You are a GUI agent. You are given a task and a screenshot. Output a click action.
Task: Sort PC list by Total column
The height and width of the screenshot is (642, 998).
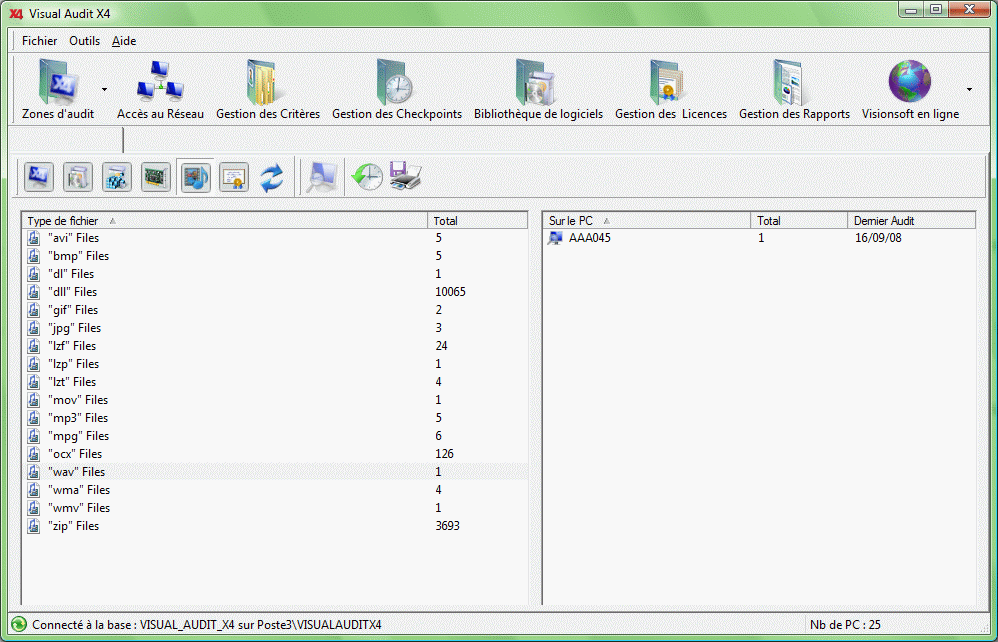coord(799,221)
